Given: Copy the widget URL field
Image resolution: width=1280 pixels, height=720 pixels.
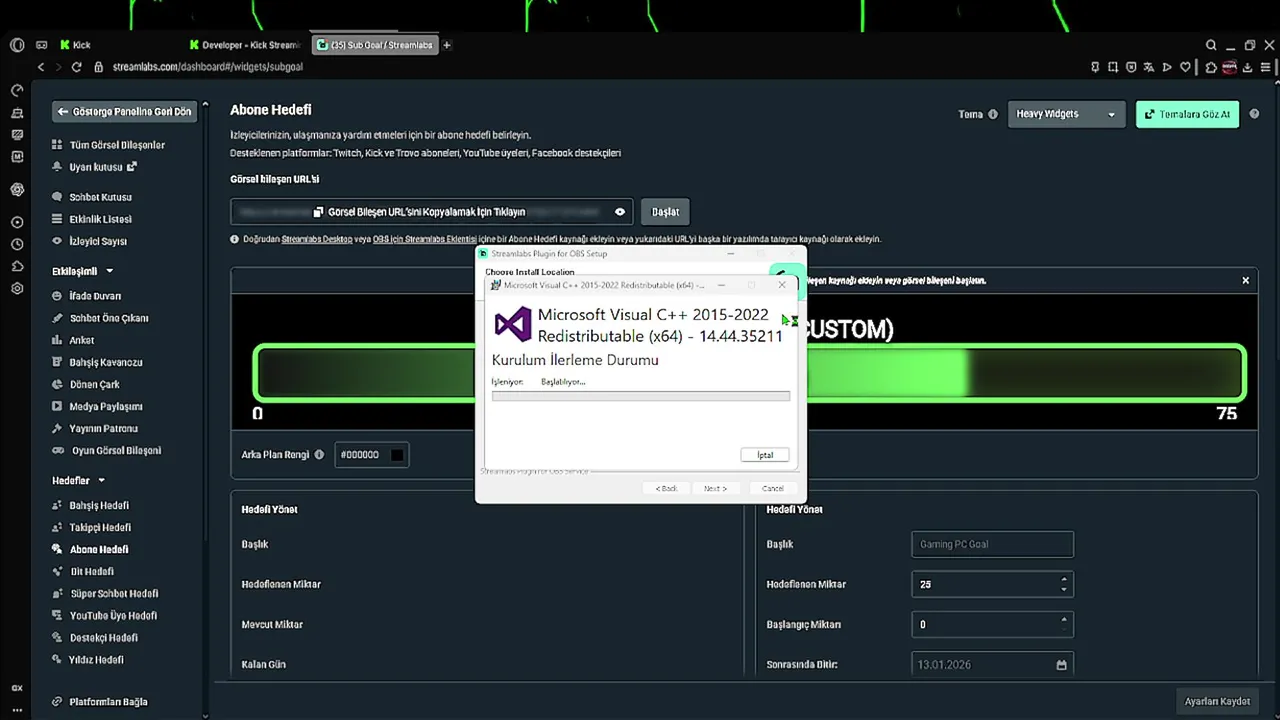Looking at the screenshot, I should coord(431,212).
